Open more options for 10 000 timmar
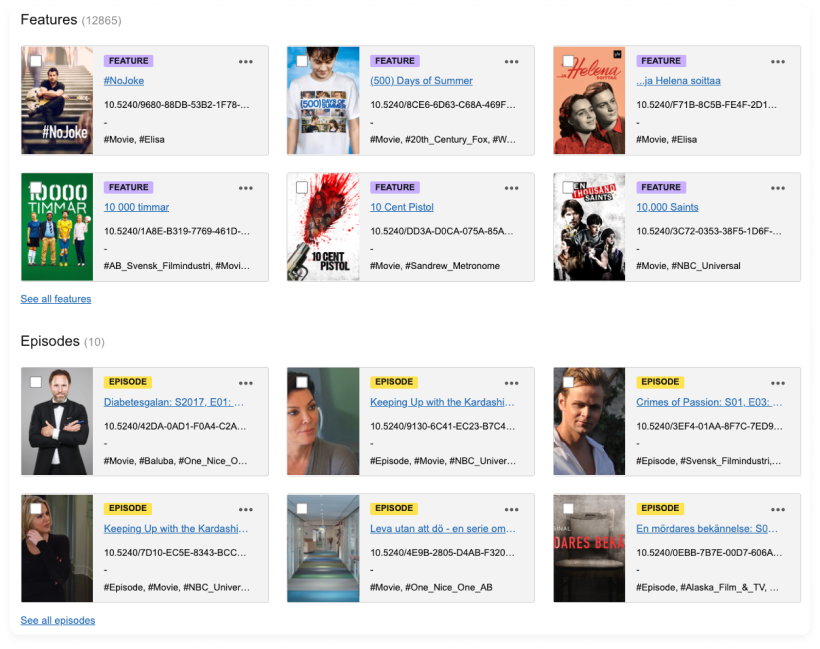The width and height of the screenshot is (820, 649). 246,188
